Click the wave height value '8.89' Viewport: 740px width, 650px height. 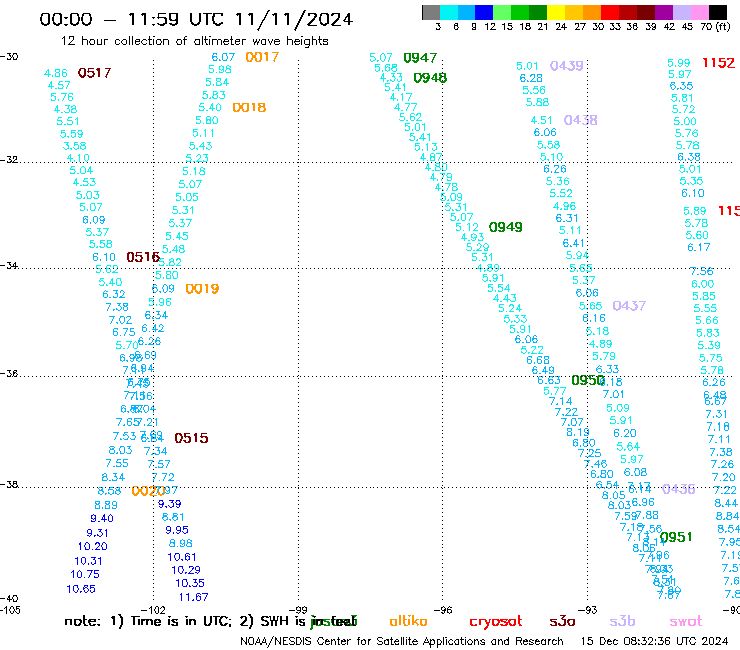tap(106, 505)
